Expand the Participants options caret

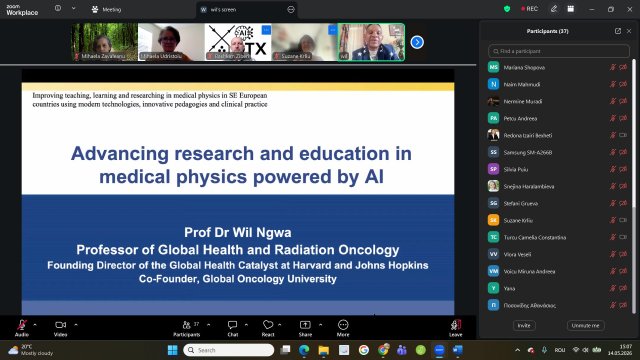point(209,324)
